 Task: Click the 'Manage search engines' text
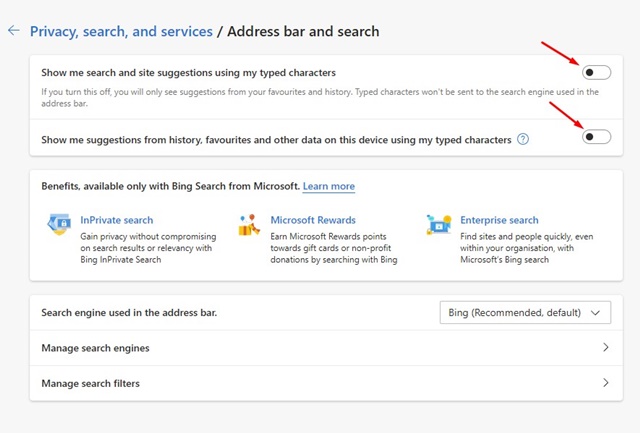(x=96, y=348)
